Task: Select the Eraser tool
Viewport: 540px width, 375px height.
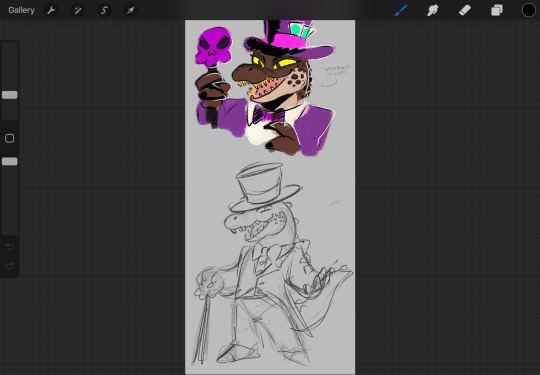Action: [x=465, y=10]
